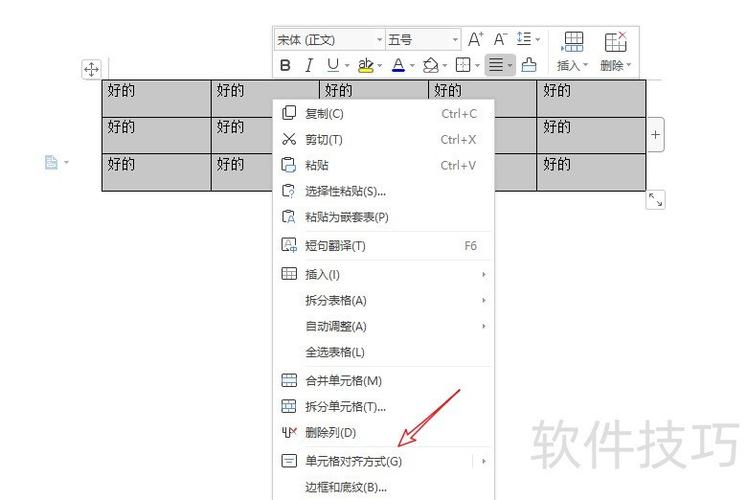747x500 pixels.
Task: Open 单元格对齐方式(G) submenu
Action: tap(384, 461)
